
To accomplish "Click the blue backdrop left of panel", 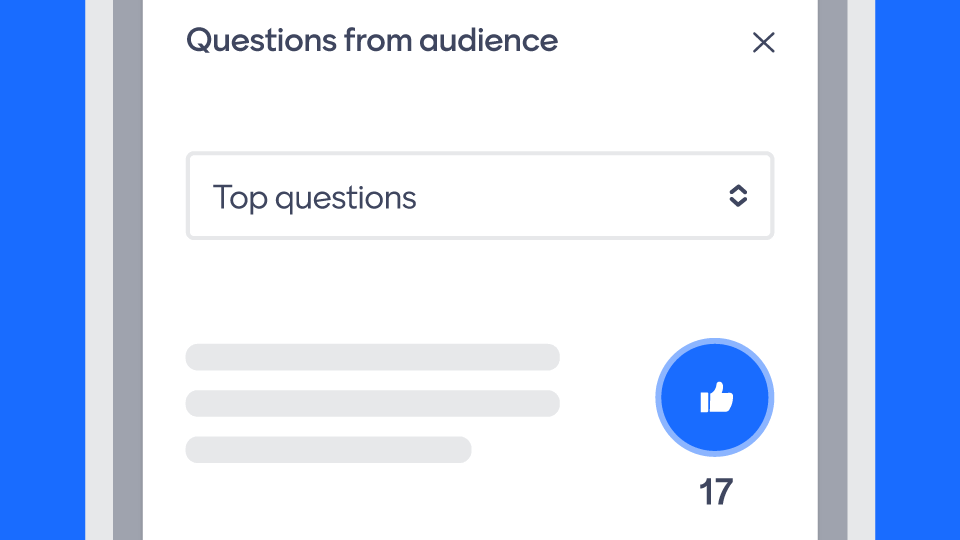I will (x=42, y=270).
